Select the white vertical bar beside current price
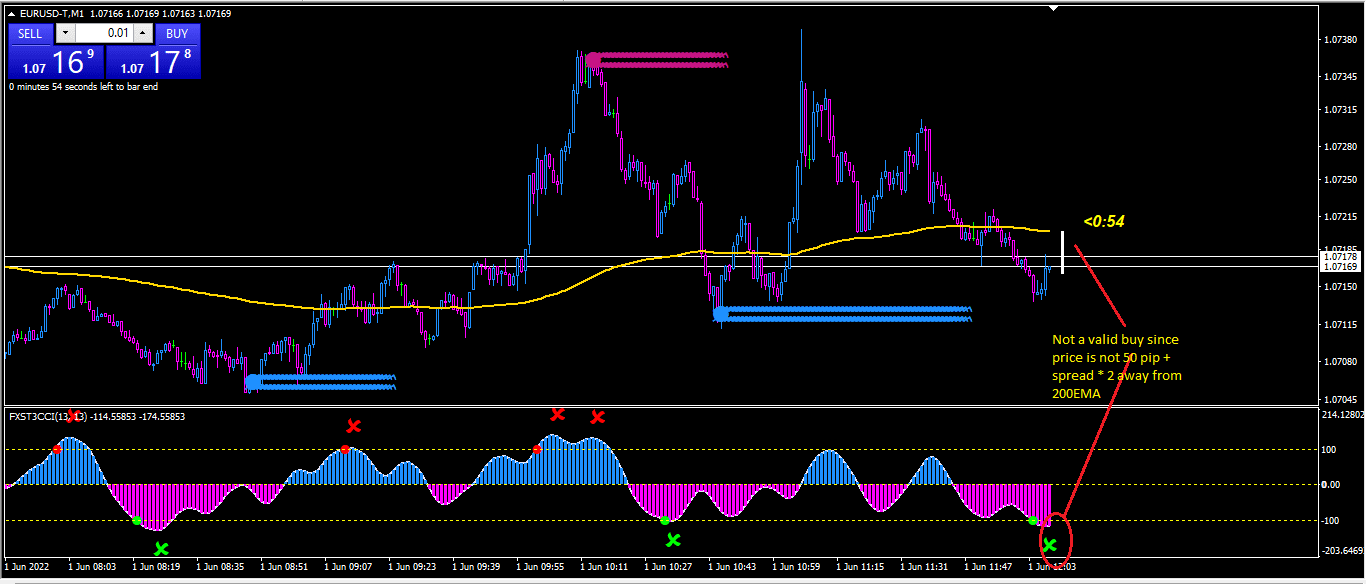Screen dimensions: 1366x584 click(x=1062, y=252)
